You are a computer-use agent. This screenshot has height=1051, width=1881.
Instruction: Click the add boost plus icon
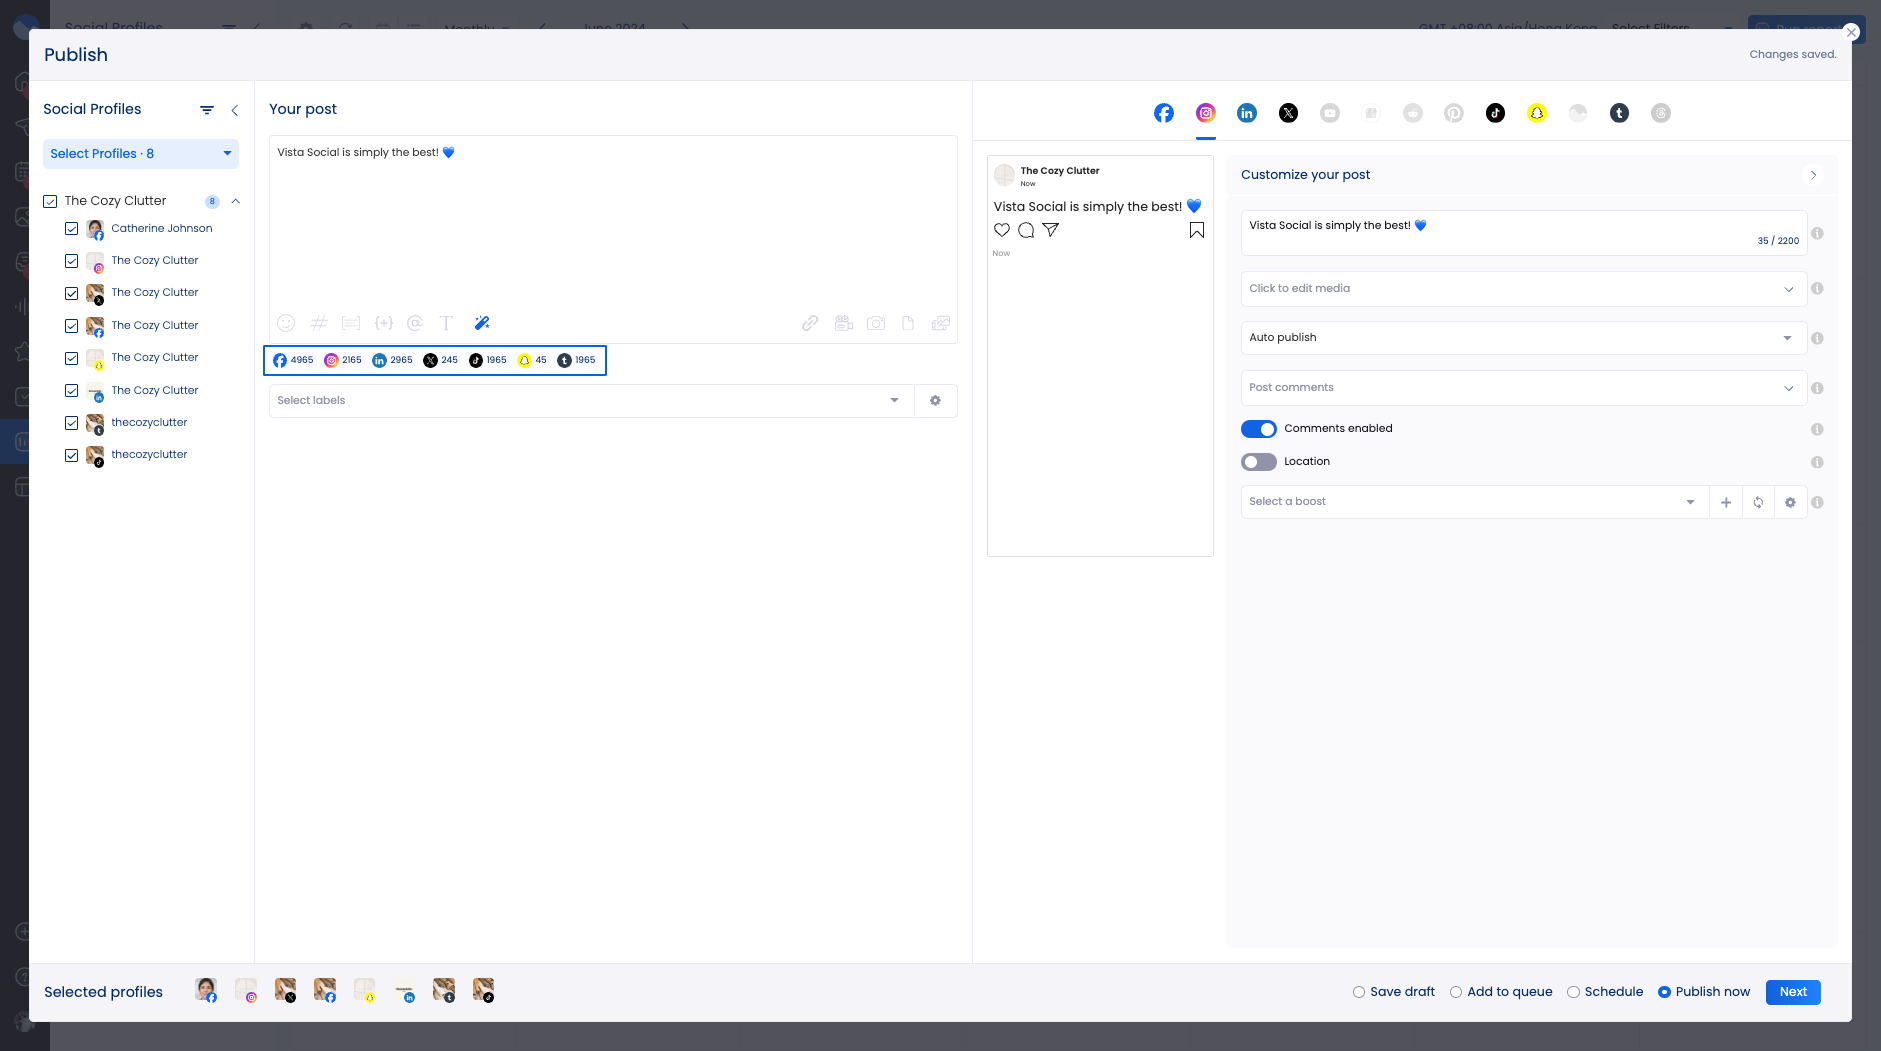click(x=1726, y=502)
